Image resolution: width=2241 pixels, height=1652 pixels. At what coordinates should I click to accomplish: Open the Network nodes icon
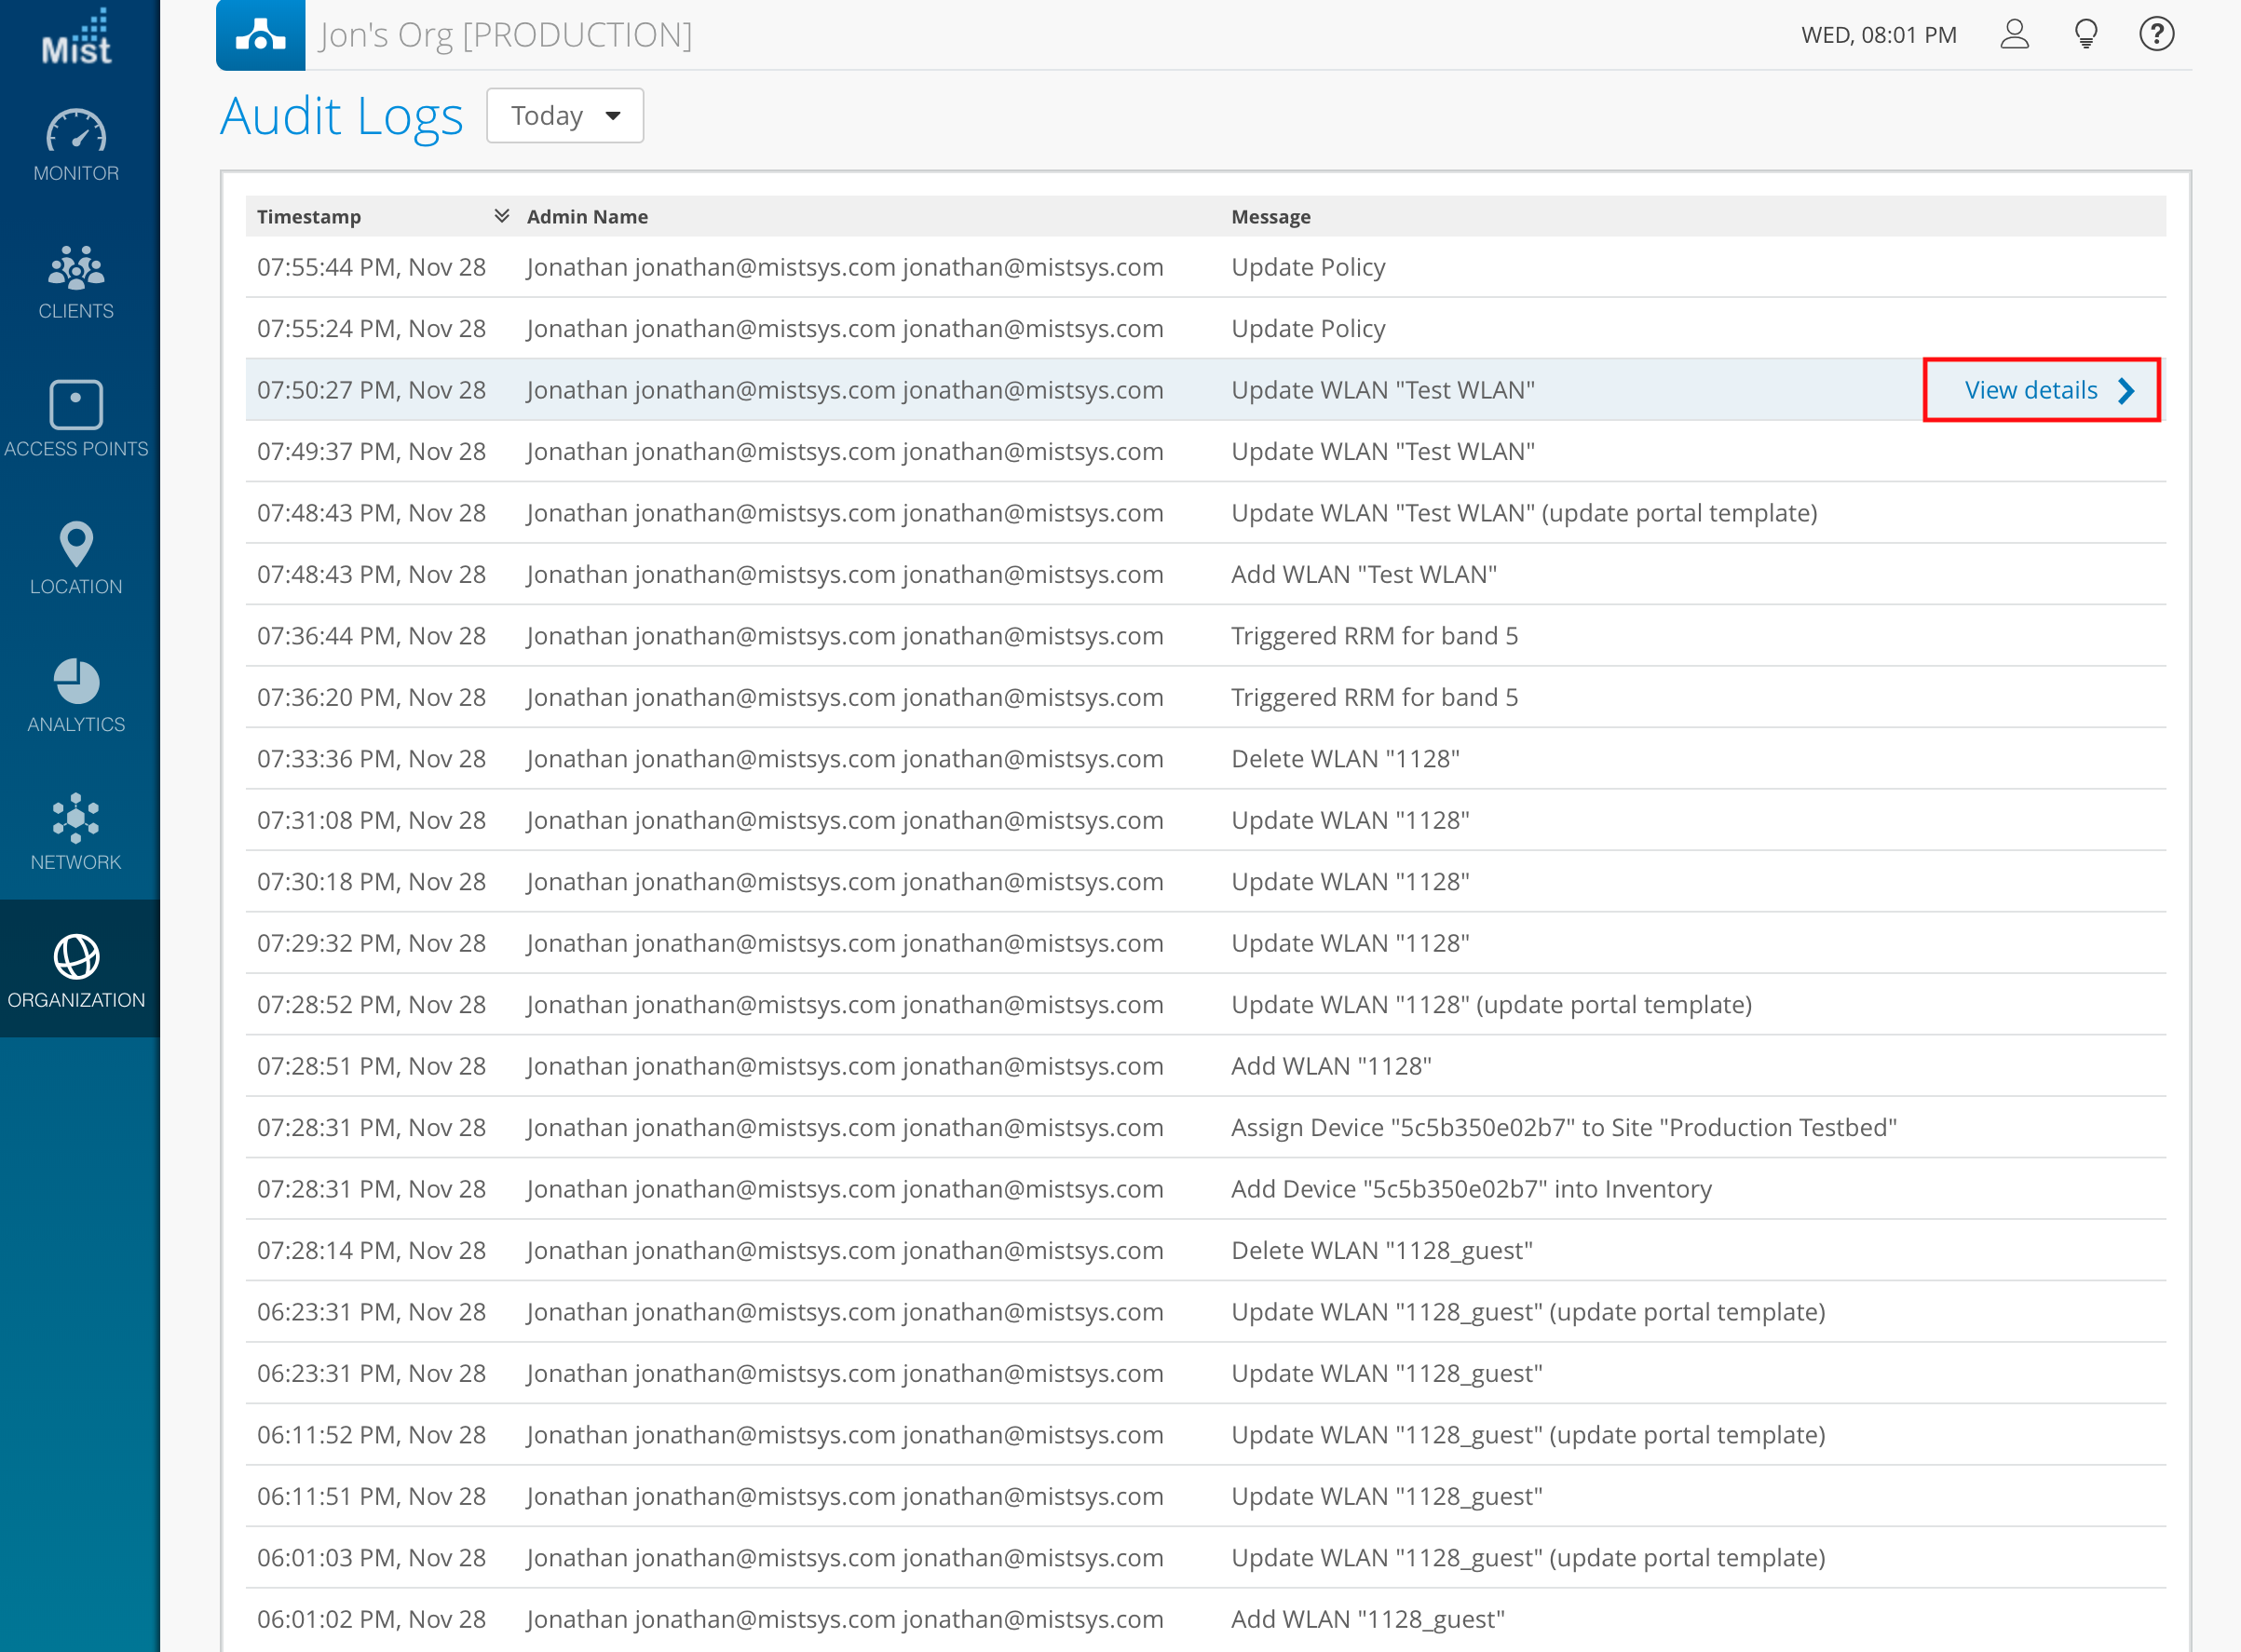(76, 819)
